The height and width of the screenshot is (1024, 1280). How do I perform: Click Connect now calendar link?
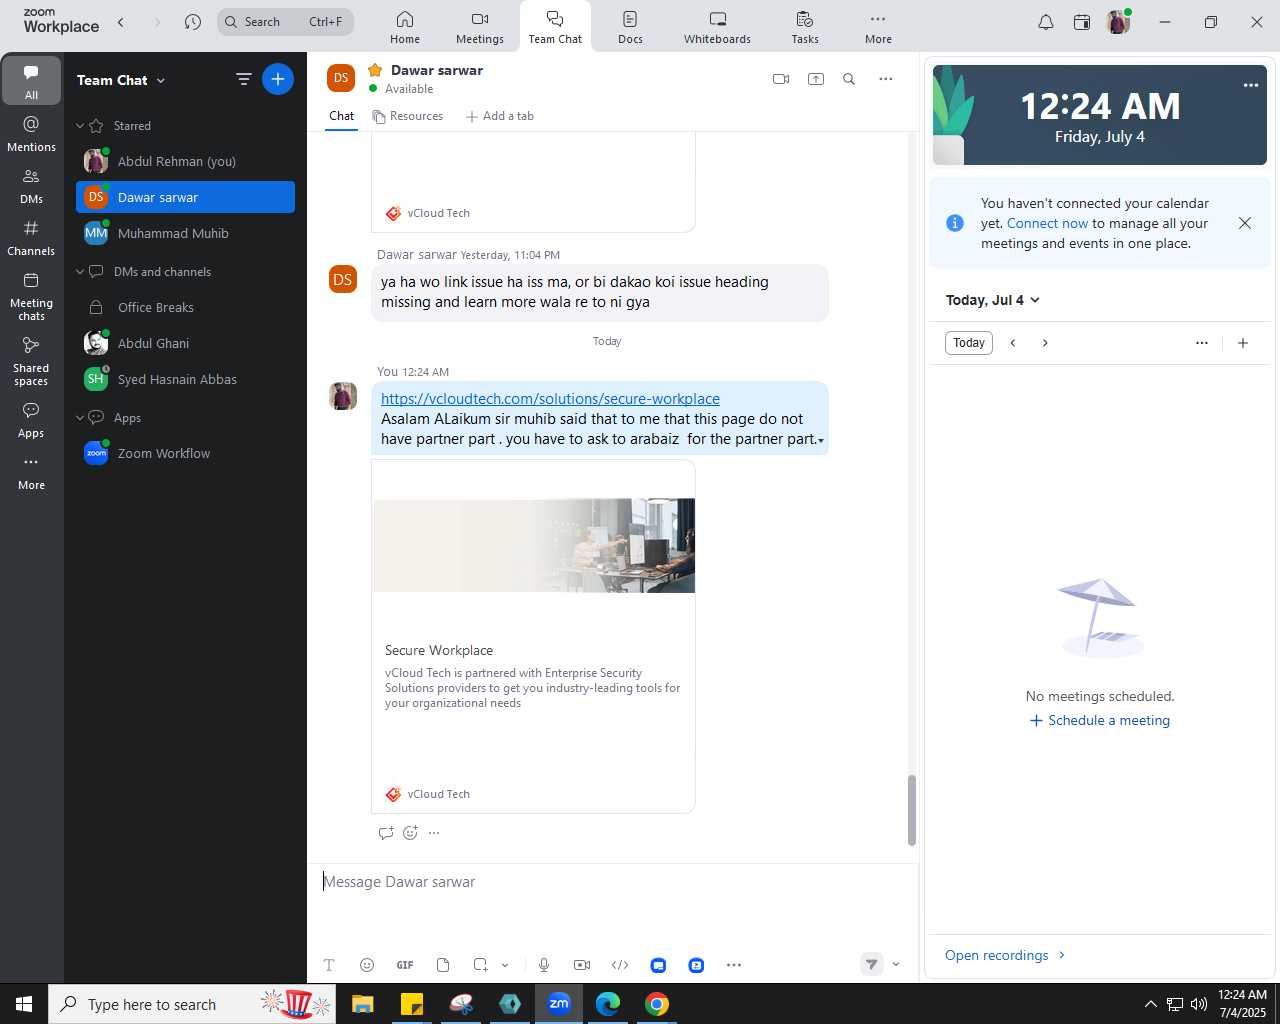tap(1047, 224)
